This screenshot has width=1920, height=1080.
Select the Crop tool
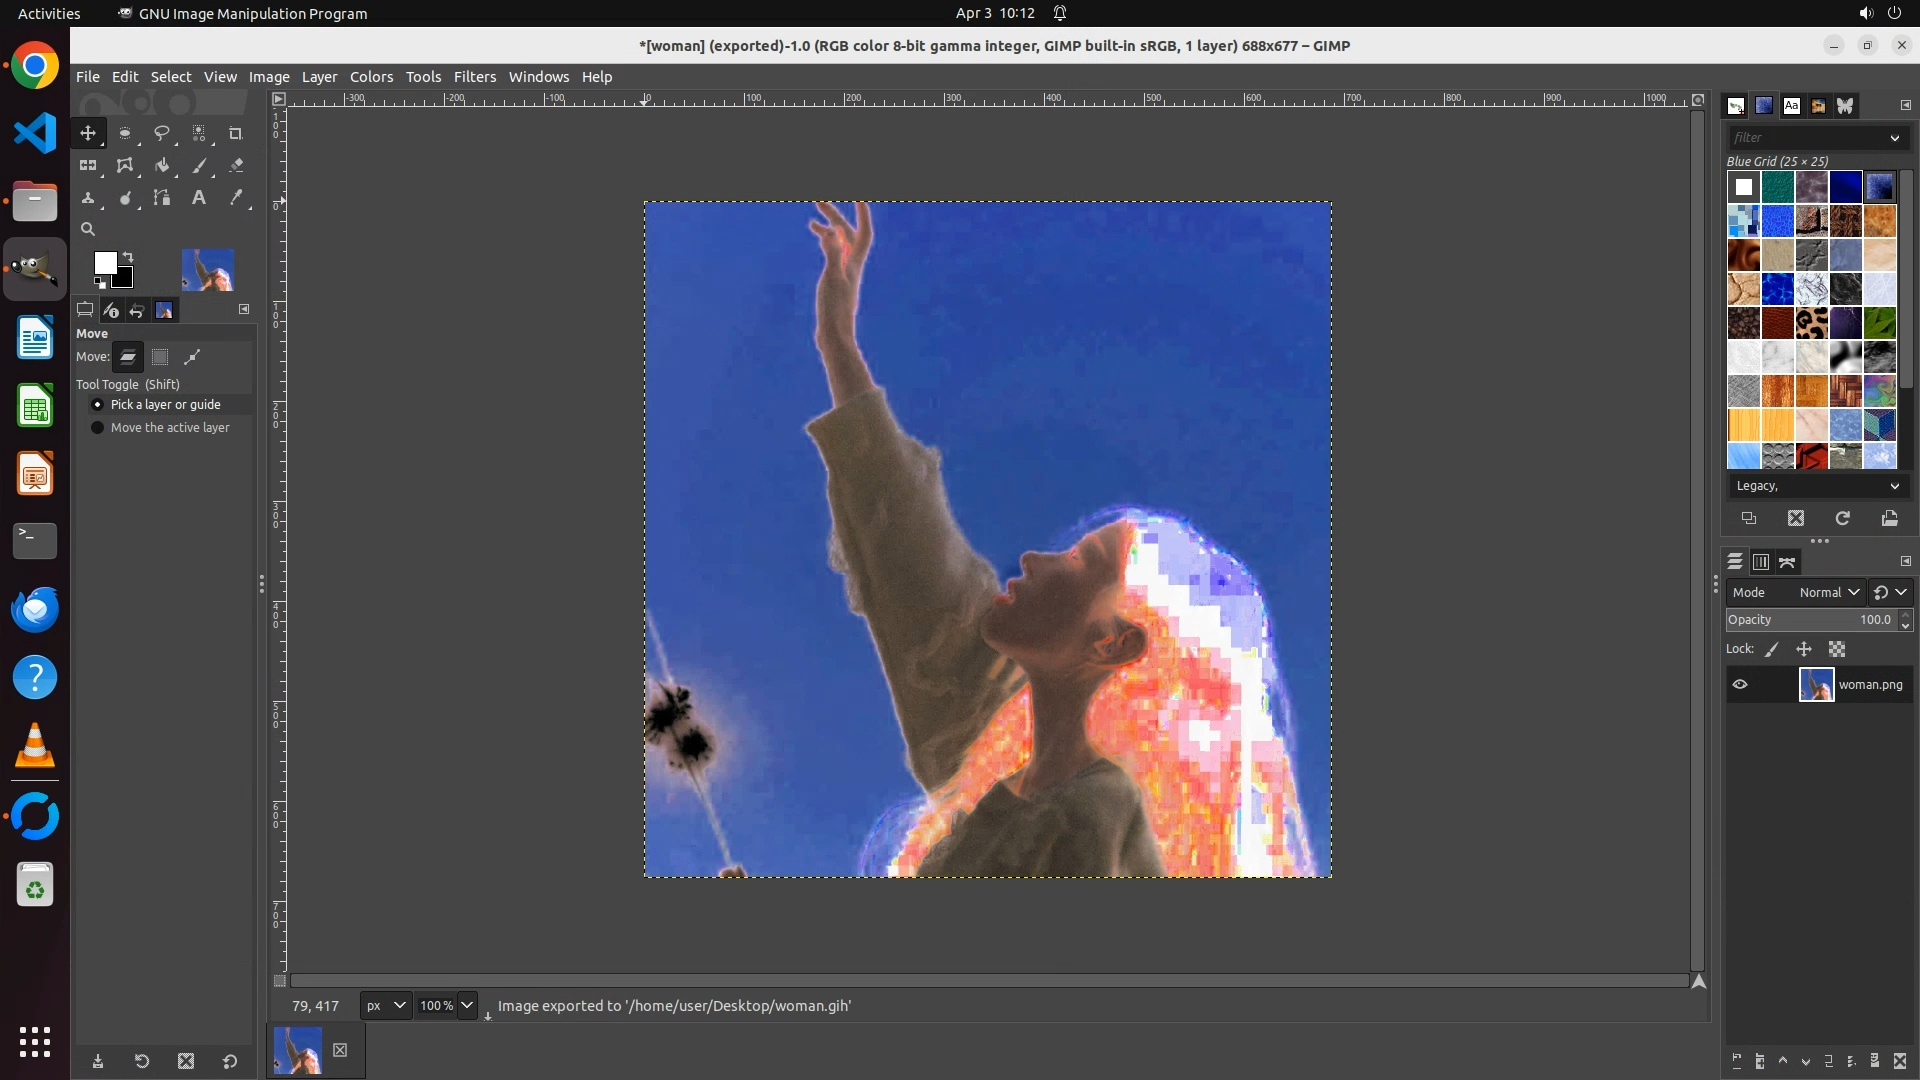(x=236, y=133)
